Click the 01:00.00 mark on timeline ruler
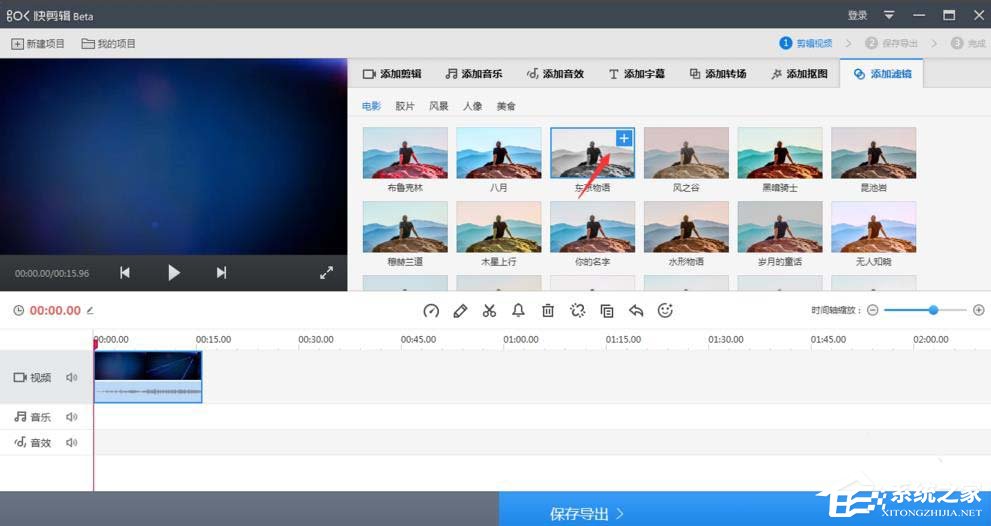Image resolution: width=991 pixels, height=526 pixels. [x=521, y=339]
